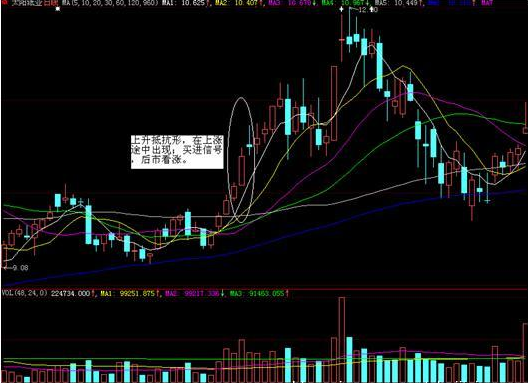Click the small white square marker above the chart
Viewport: 528px width, 383px height.
pyautogui.click(x=58, y=9)
